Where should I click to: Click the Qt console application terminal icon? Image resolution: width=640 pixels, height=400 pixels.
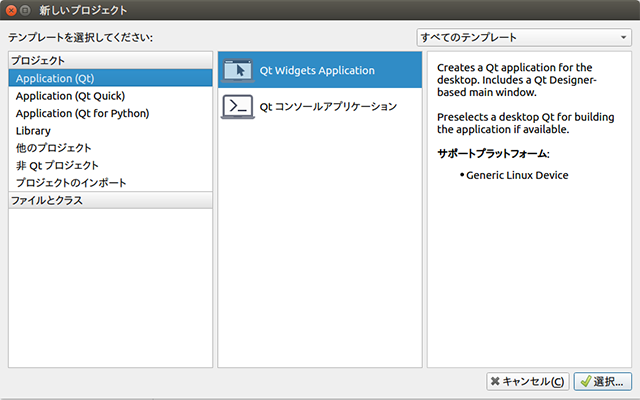click(238, 107)
